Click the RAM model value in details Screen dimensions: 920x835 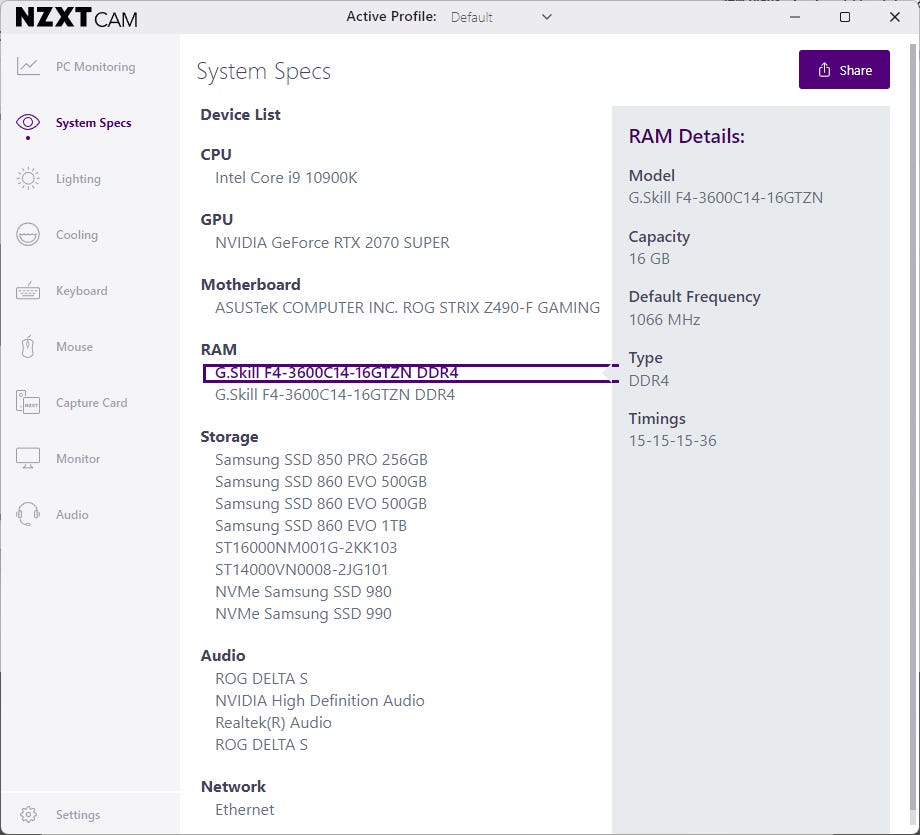pos(725,198)
